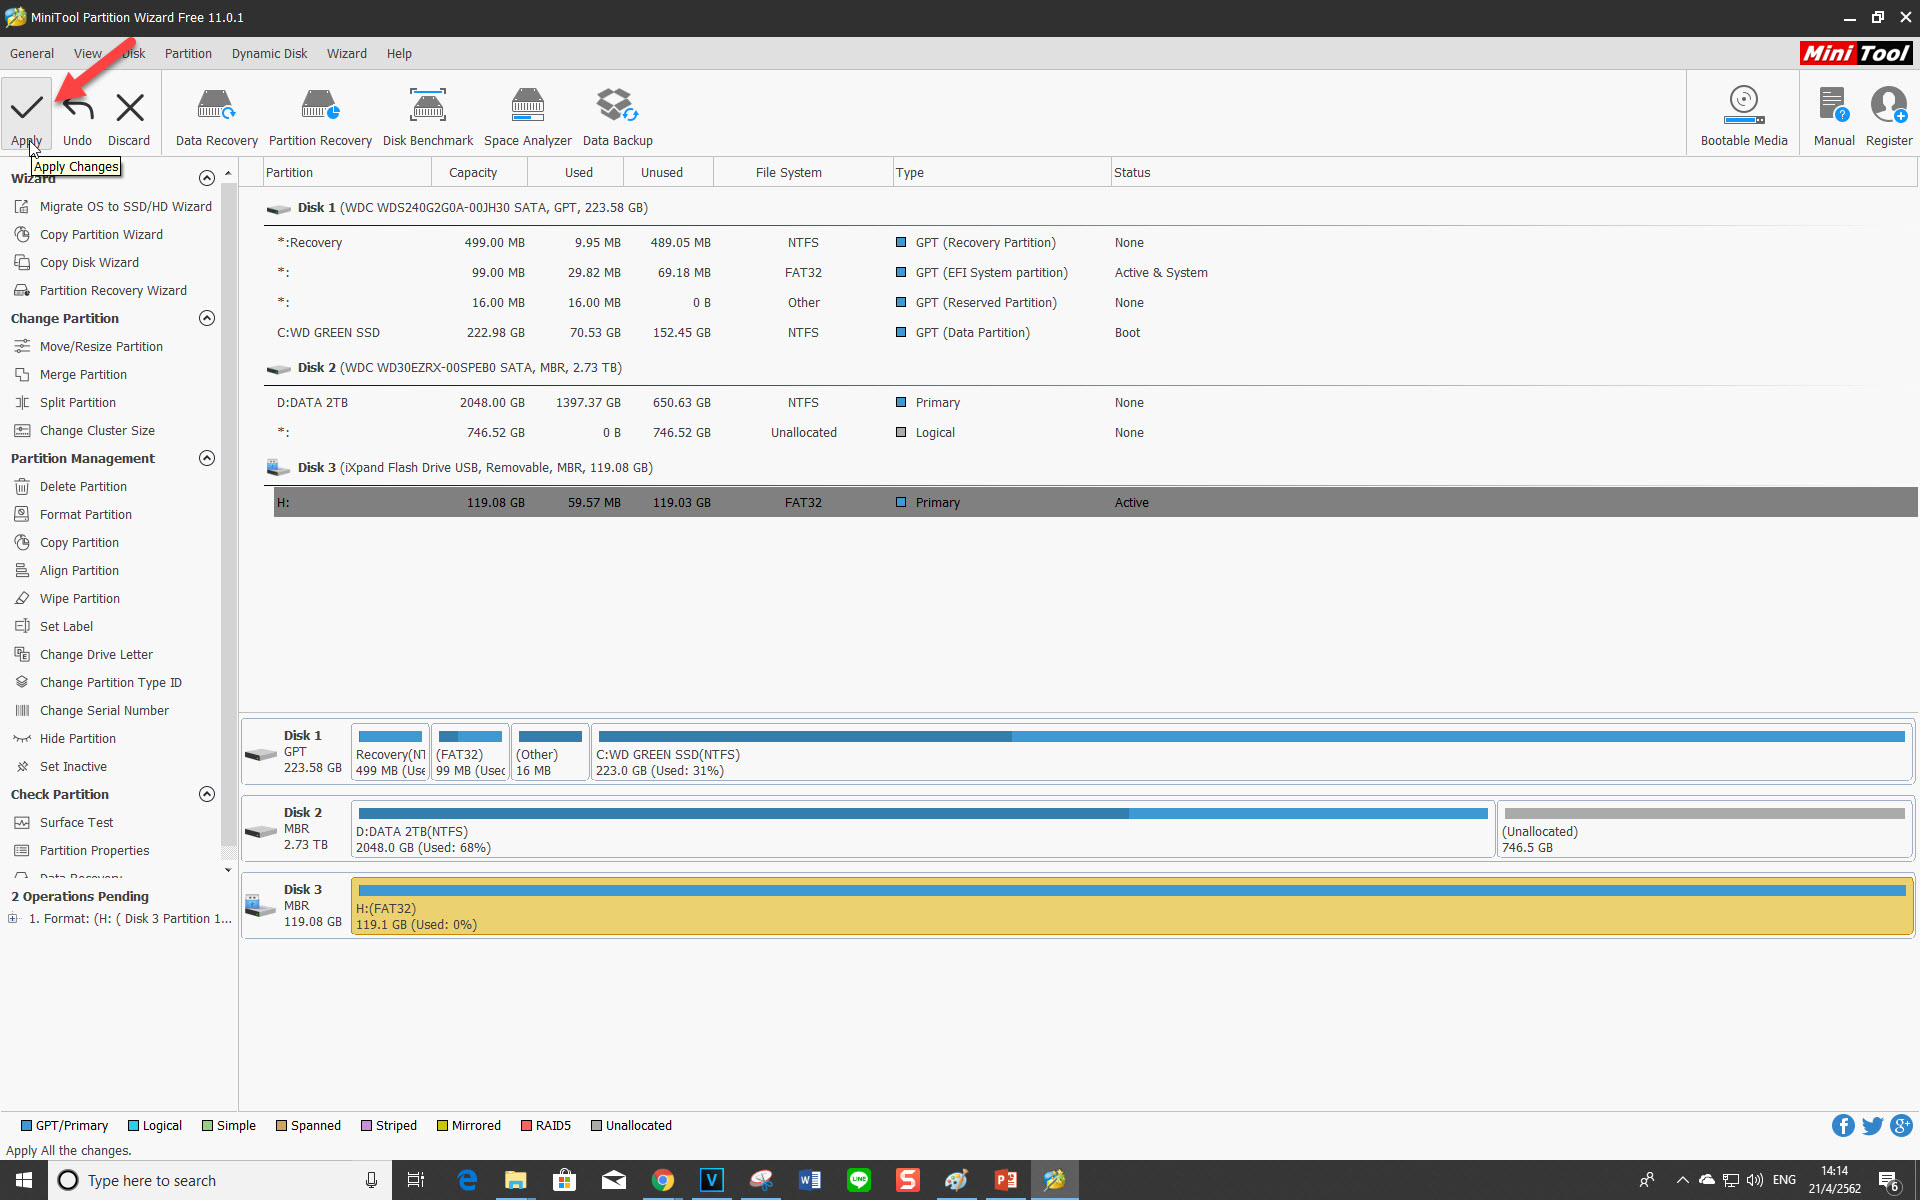Open Partition Recovery tool
This screenshot has width=1920, height=1200.
point(320,115)
